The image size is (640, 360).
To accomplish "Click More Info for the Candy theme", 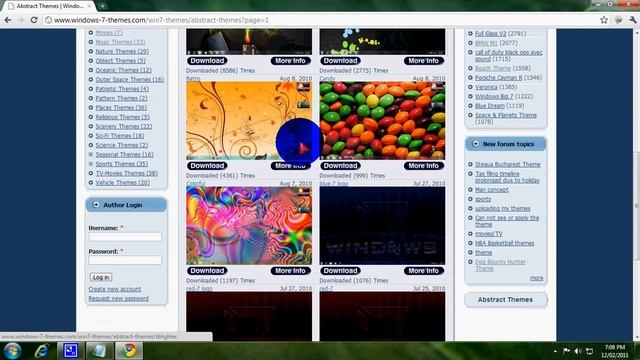I will click(424, 166).
